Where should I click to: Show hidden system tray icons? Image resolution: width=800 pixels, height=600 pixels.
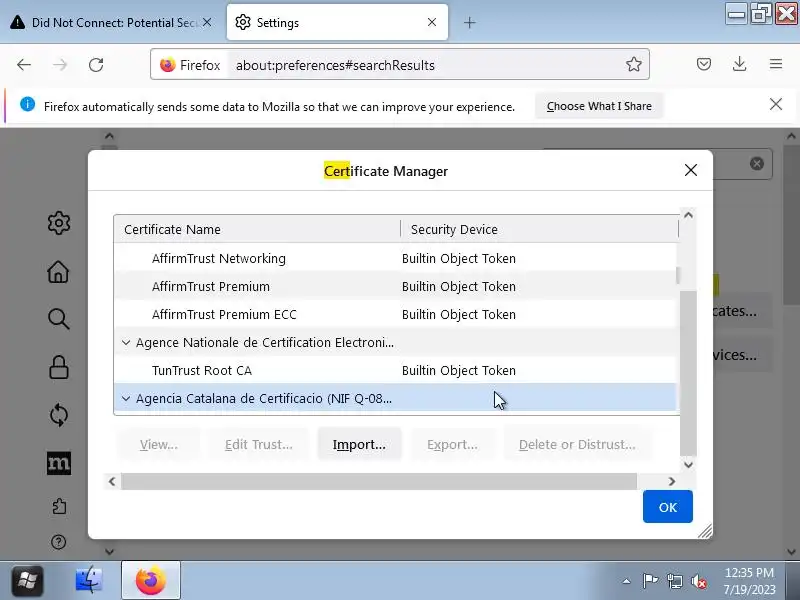coord(627,581)
